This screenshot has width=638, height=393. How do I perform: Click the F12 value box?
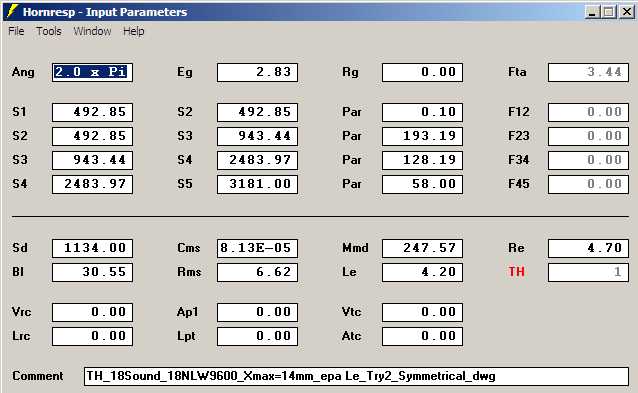(588, 112)
